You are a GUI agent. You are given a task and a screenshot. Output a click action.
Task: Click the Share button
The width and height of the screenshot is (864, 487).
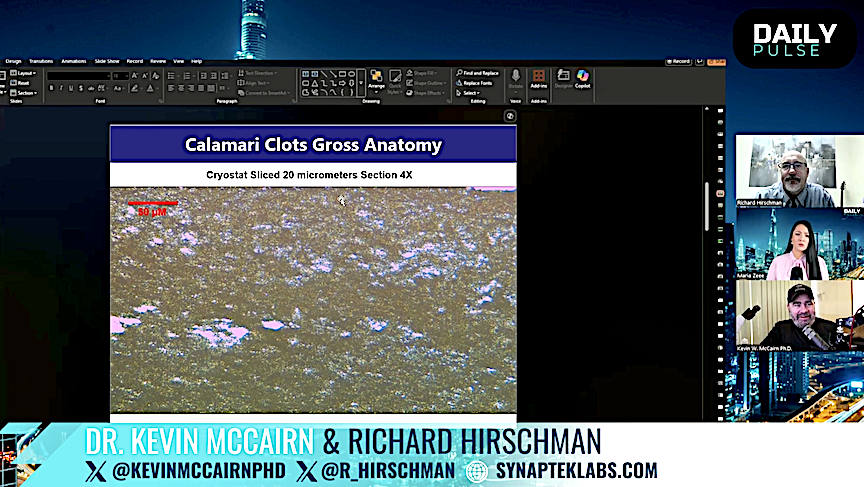point(714,61)
